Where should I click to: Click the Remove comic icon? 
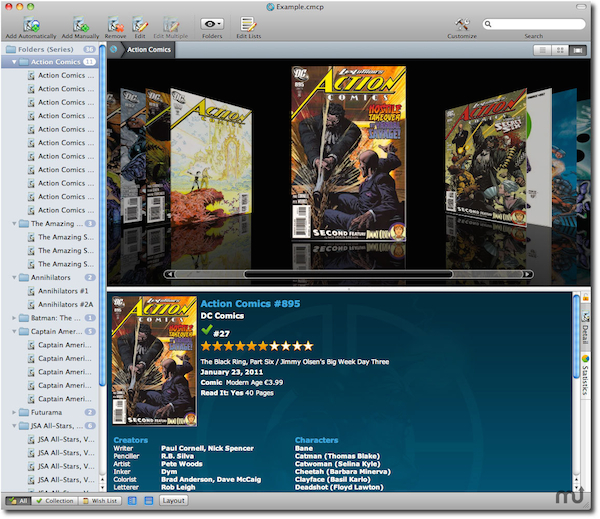(116, 24)
